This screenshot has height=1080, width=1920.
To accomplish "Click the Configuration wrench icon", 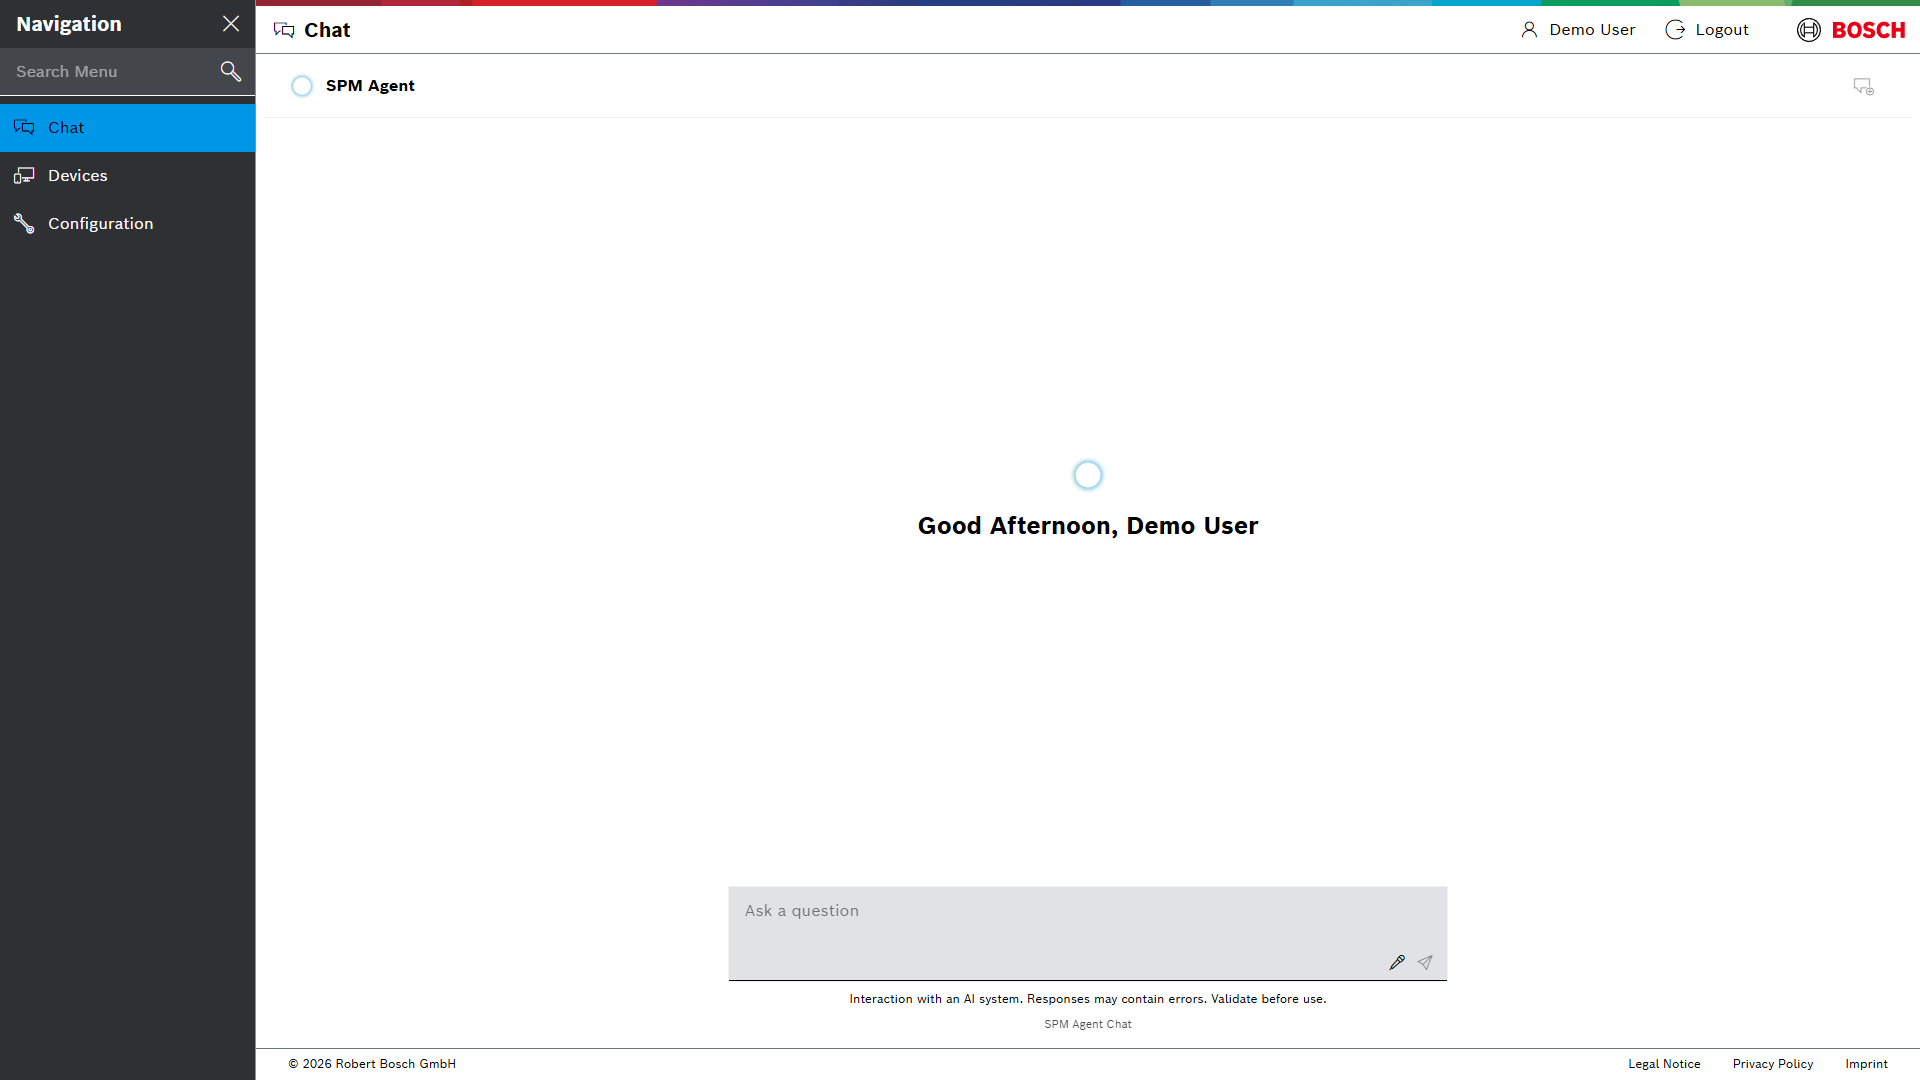I will [24, 224].
